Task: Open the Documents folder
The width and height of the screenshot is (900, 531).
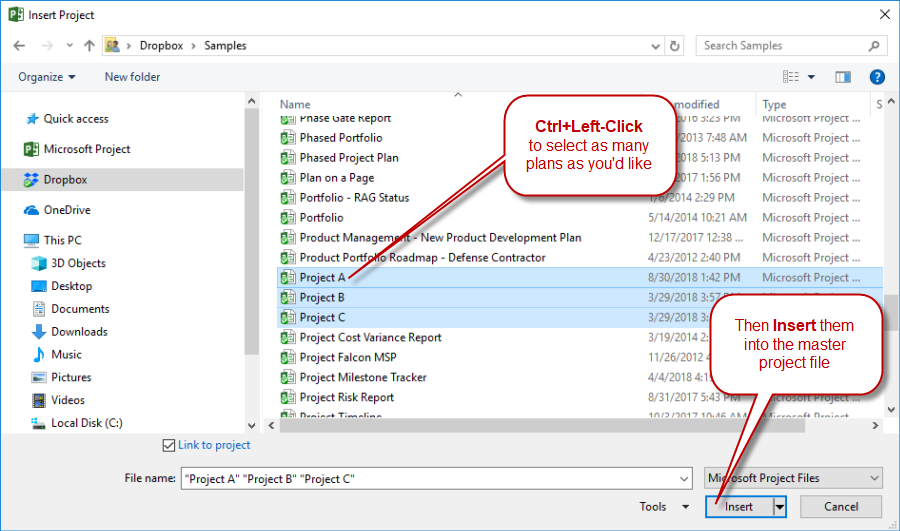Action: 80,309
